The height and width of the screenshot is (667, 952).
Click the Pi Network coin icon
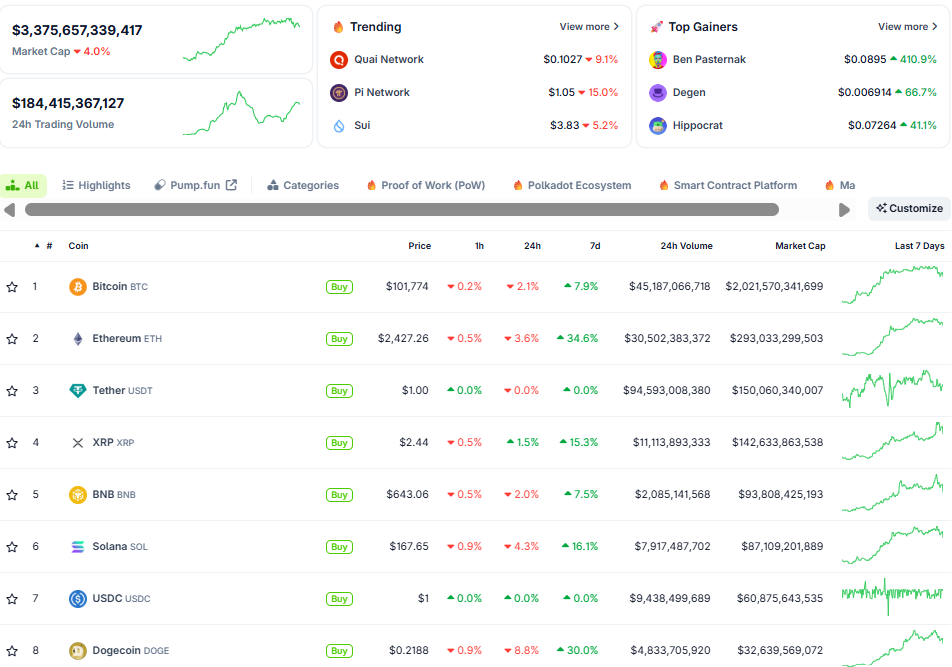tap(338, 93)
